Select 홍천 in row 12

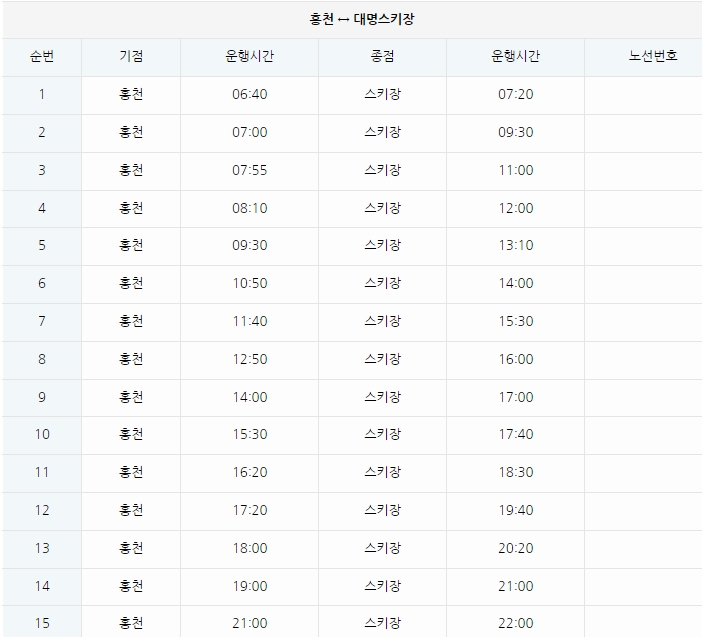pyautogui.click(x=131, y=510)
